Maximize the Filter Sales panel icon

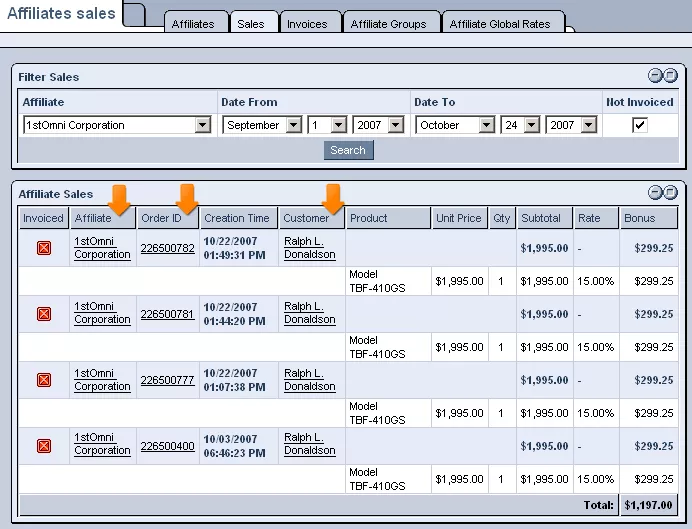(x=670, y=76)
